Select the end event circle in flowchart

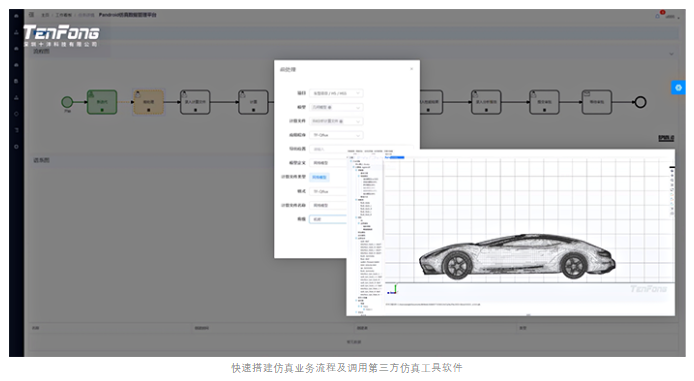[640, 102]
